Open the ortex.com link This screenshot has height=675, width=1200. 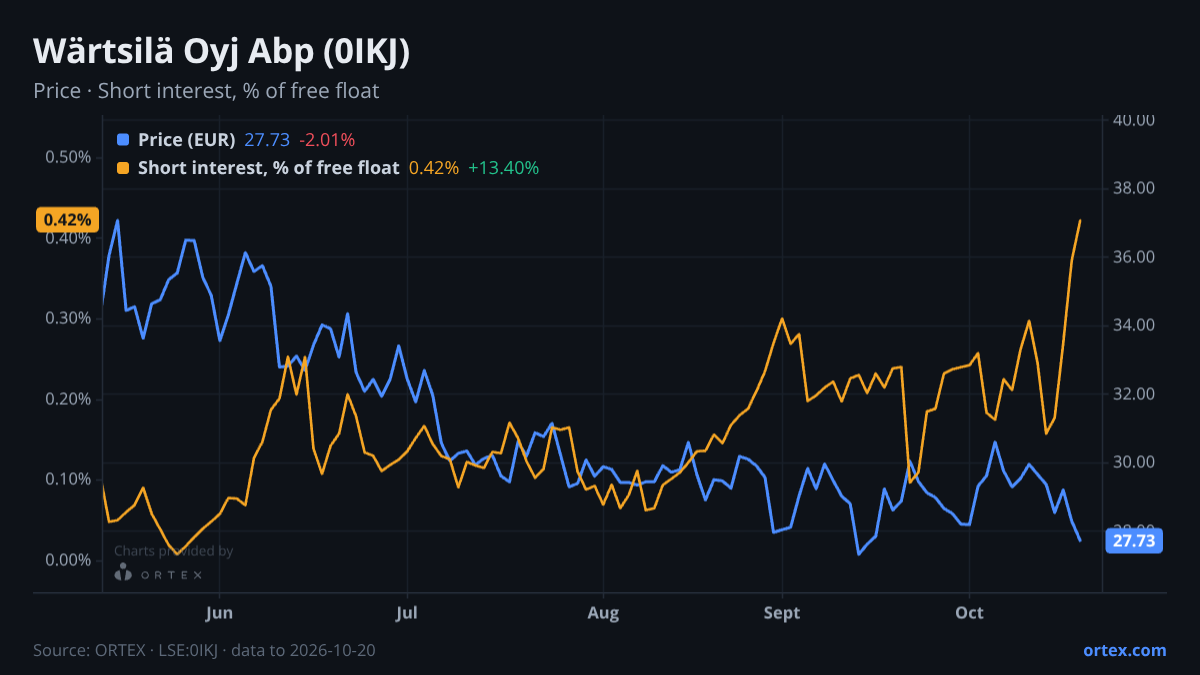tap(1125, 650)
